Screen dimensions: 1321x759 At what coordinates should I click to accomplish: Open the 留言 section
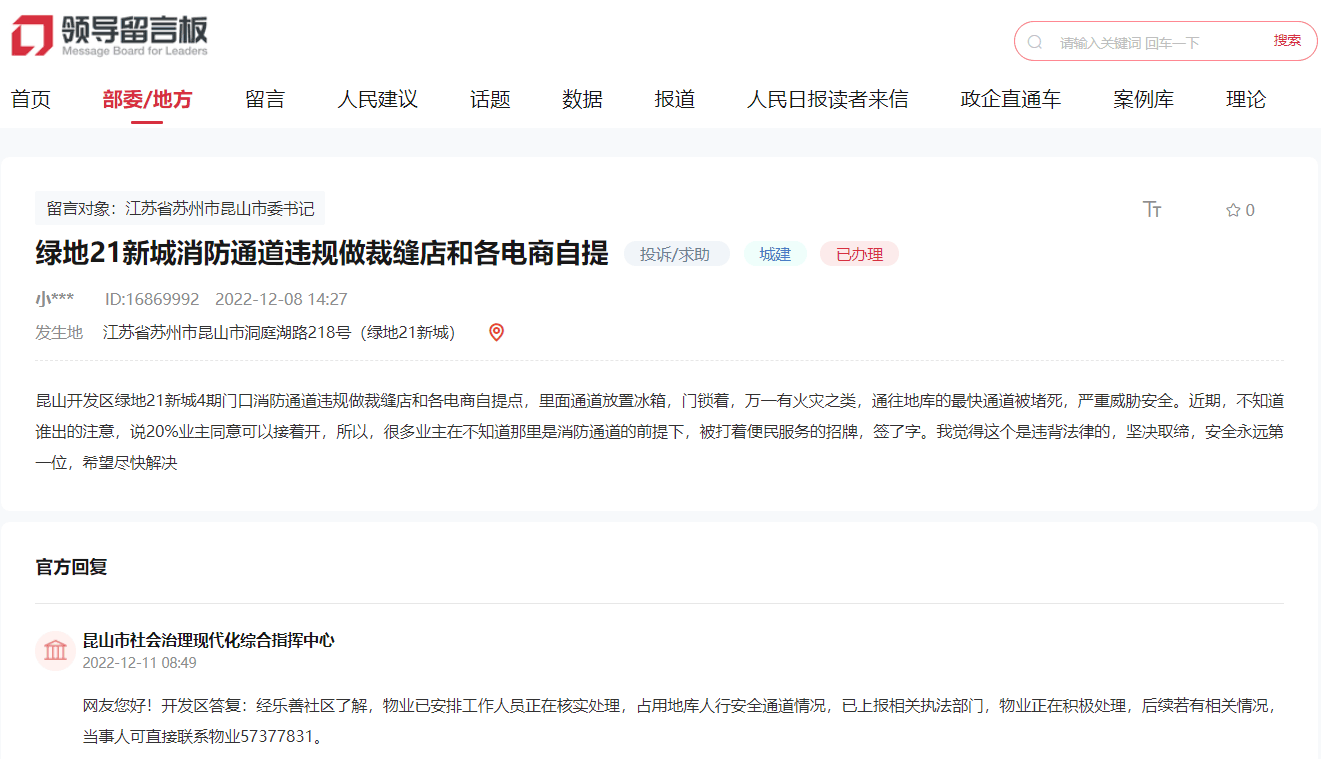264,99
